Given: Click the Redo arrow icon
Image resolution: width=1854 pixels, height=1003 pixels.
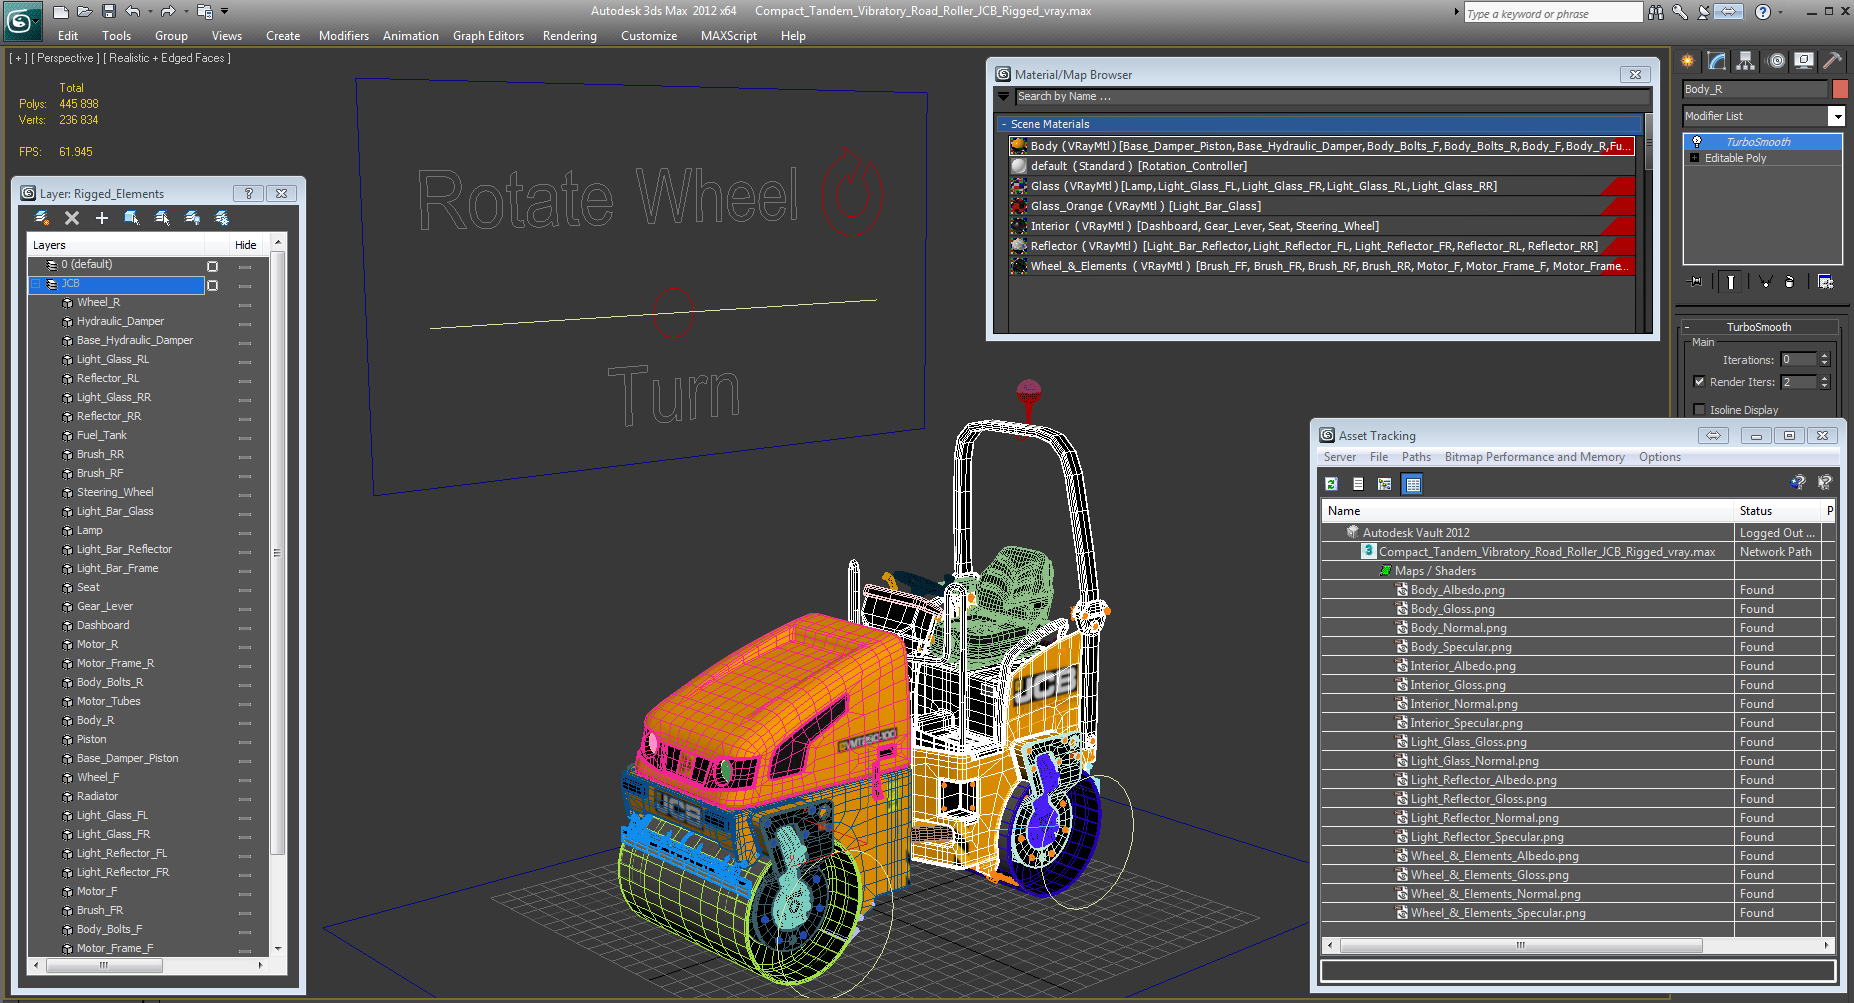Looking at the screenshot, I should 168,12.
